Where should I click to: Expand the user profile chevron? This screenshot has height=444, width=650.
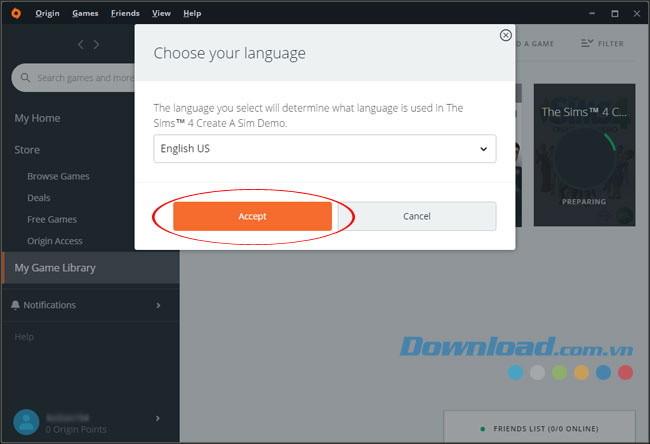(158, 418)
